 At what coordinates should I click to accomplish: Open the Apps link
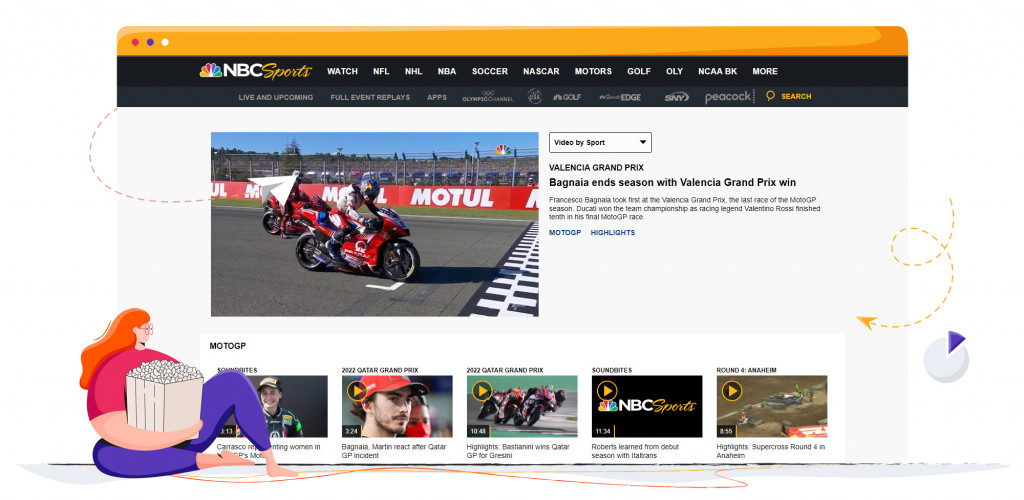tap(437, 97)
